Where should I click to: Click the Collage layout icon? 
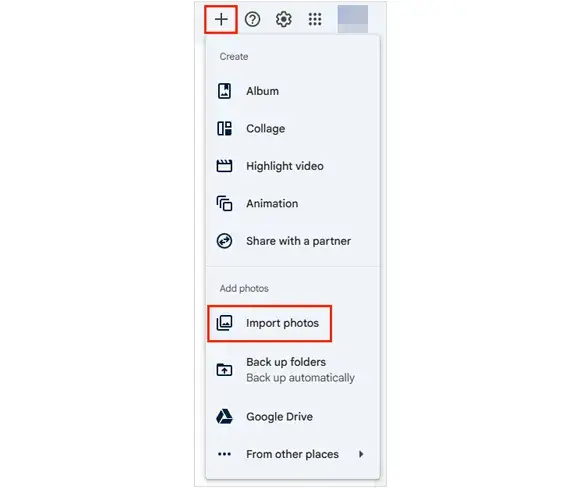tap(224, 128)
